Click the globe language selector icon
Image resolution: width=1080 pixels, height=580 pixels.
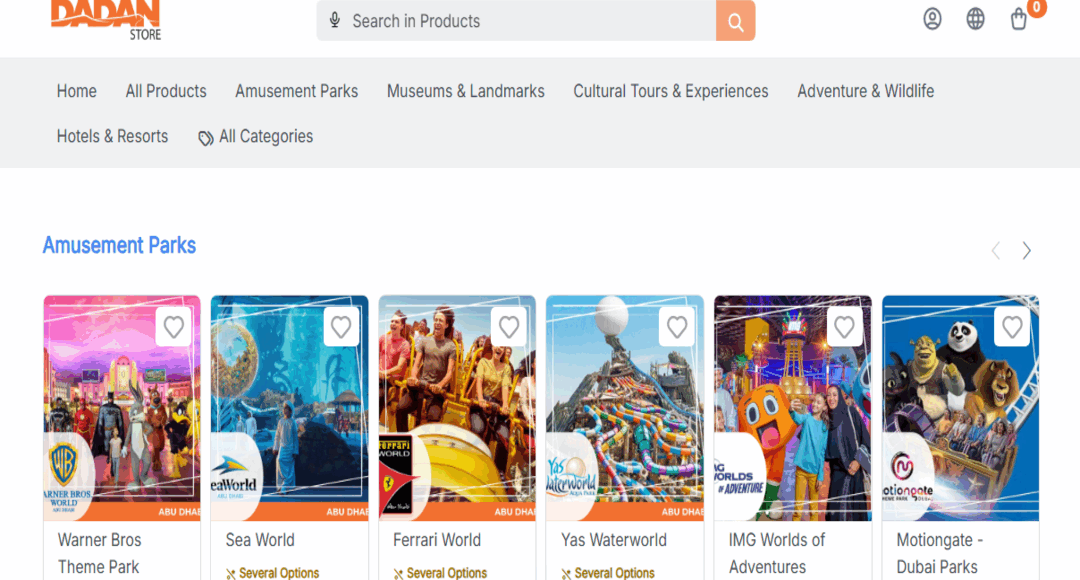(x=975, y=19)
